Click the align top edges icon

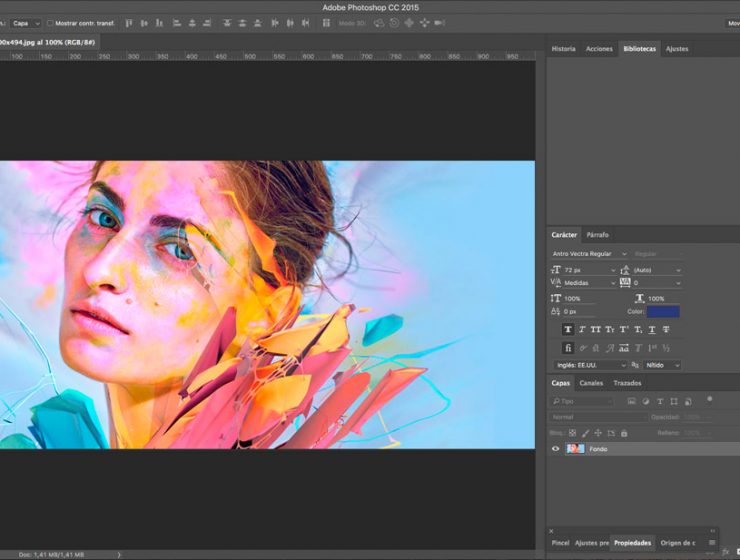(129, 23)
